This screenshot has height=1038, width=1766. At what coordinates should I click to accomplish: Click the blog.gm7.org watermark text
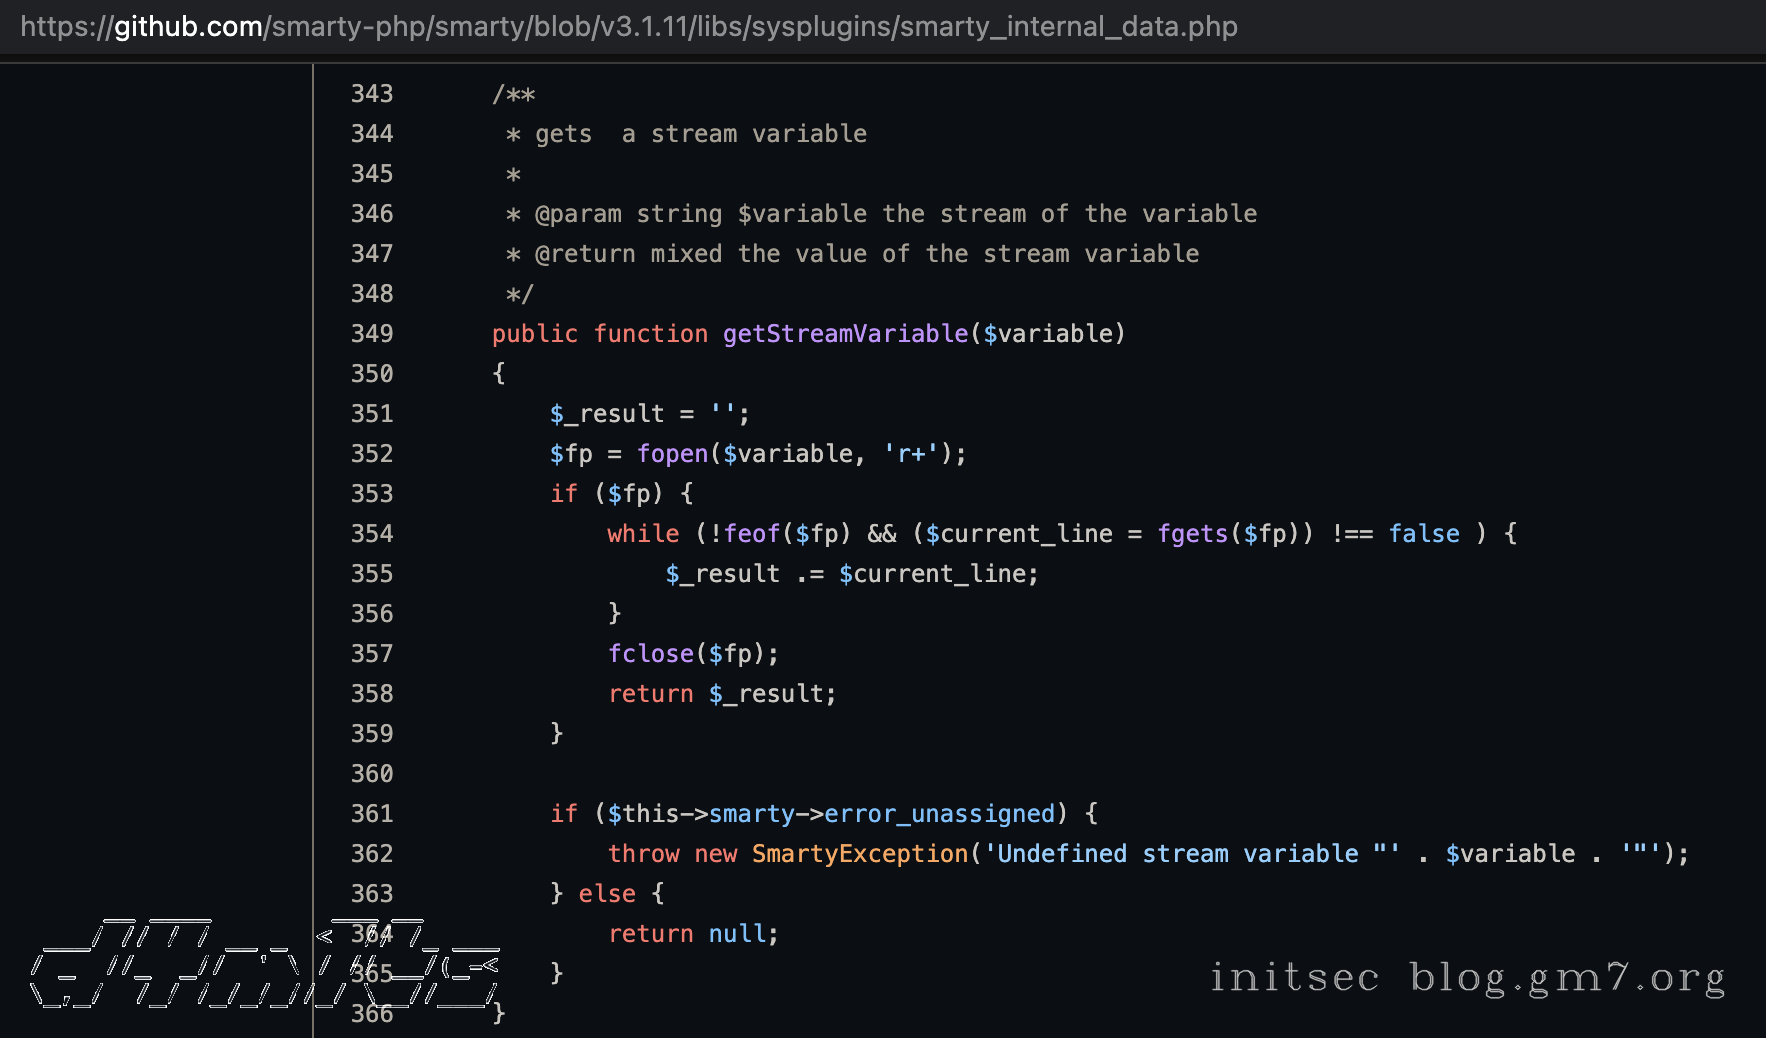tap(1567, 977)
